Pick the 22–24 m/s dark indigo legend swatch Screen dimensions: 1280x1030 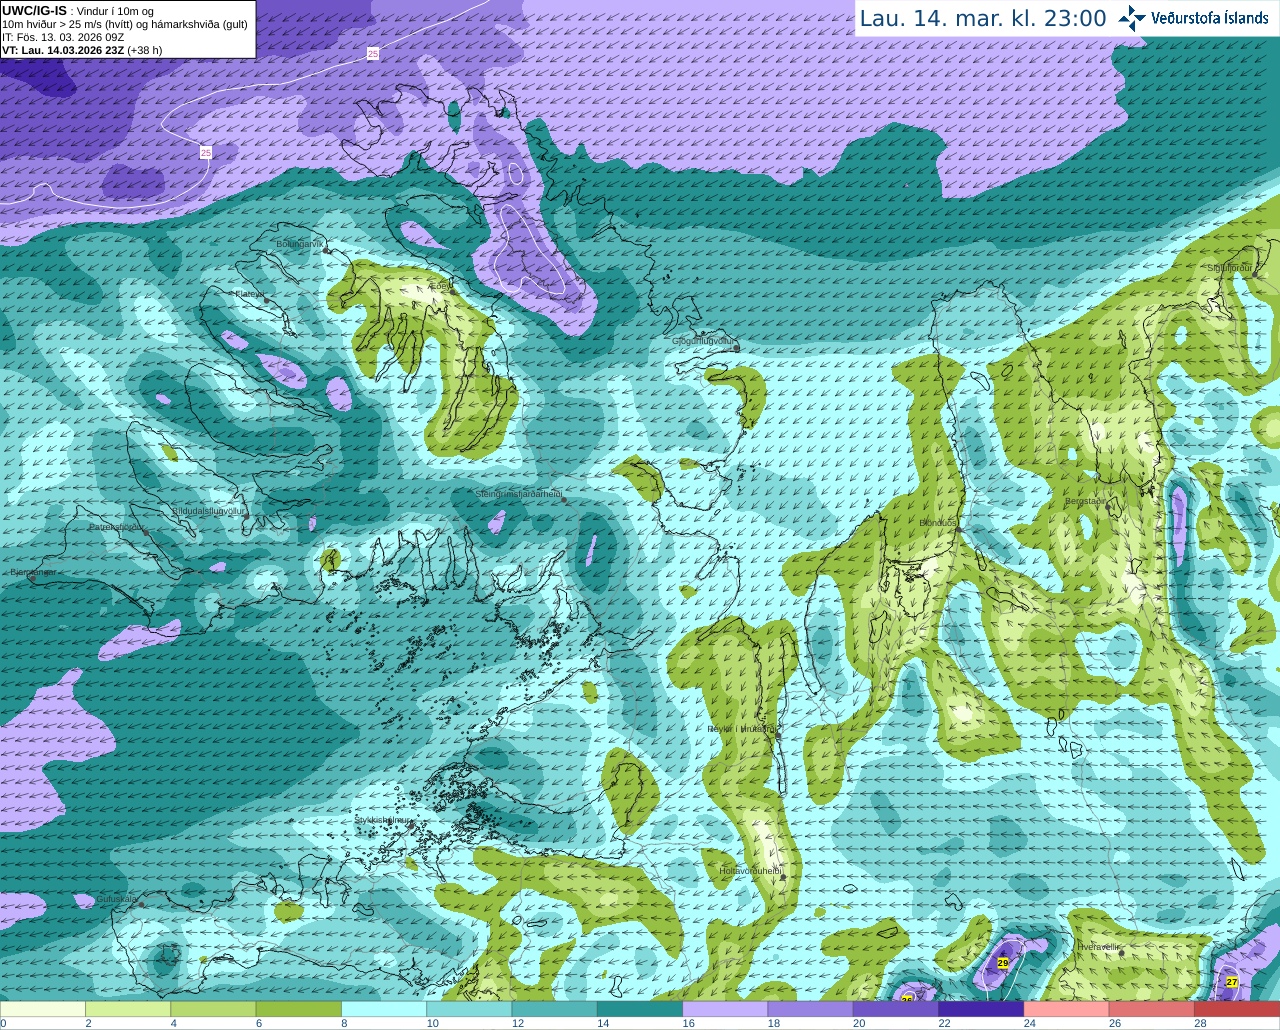981,1009
